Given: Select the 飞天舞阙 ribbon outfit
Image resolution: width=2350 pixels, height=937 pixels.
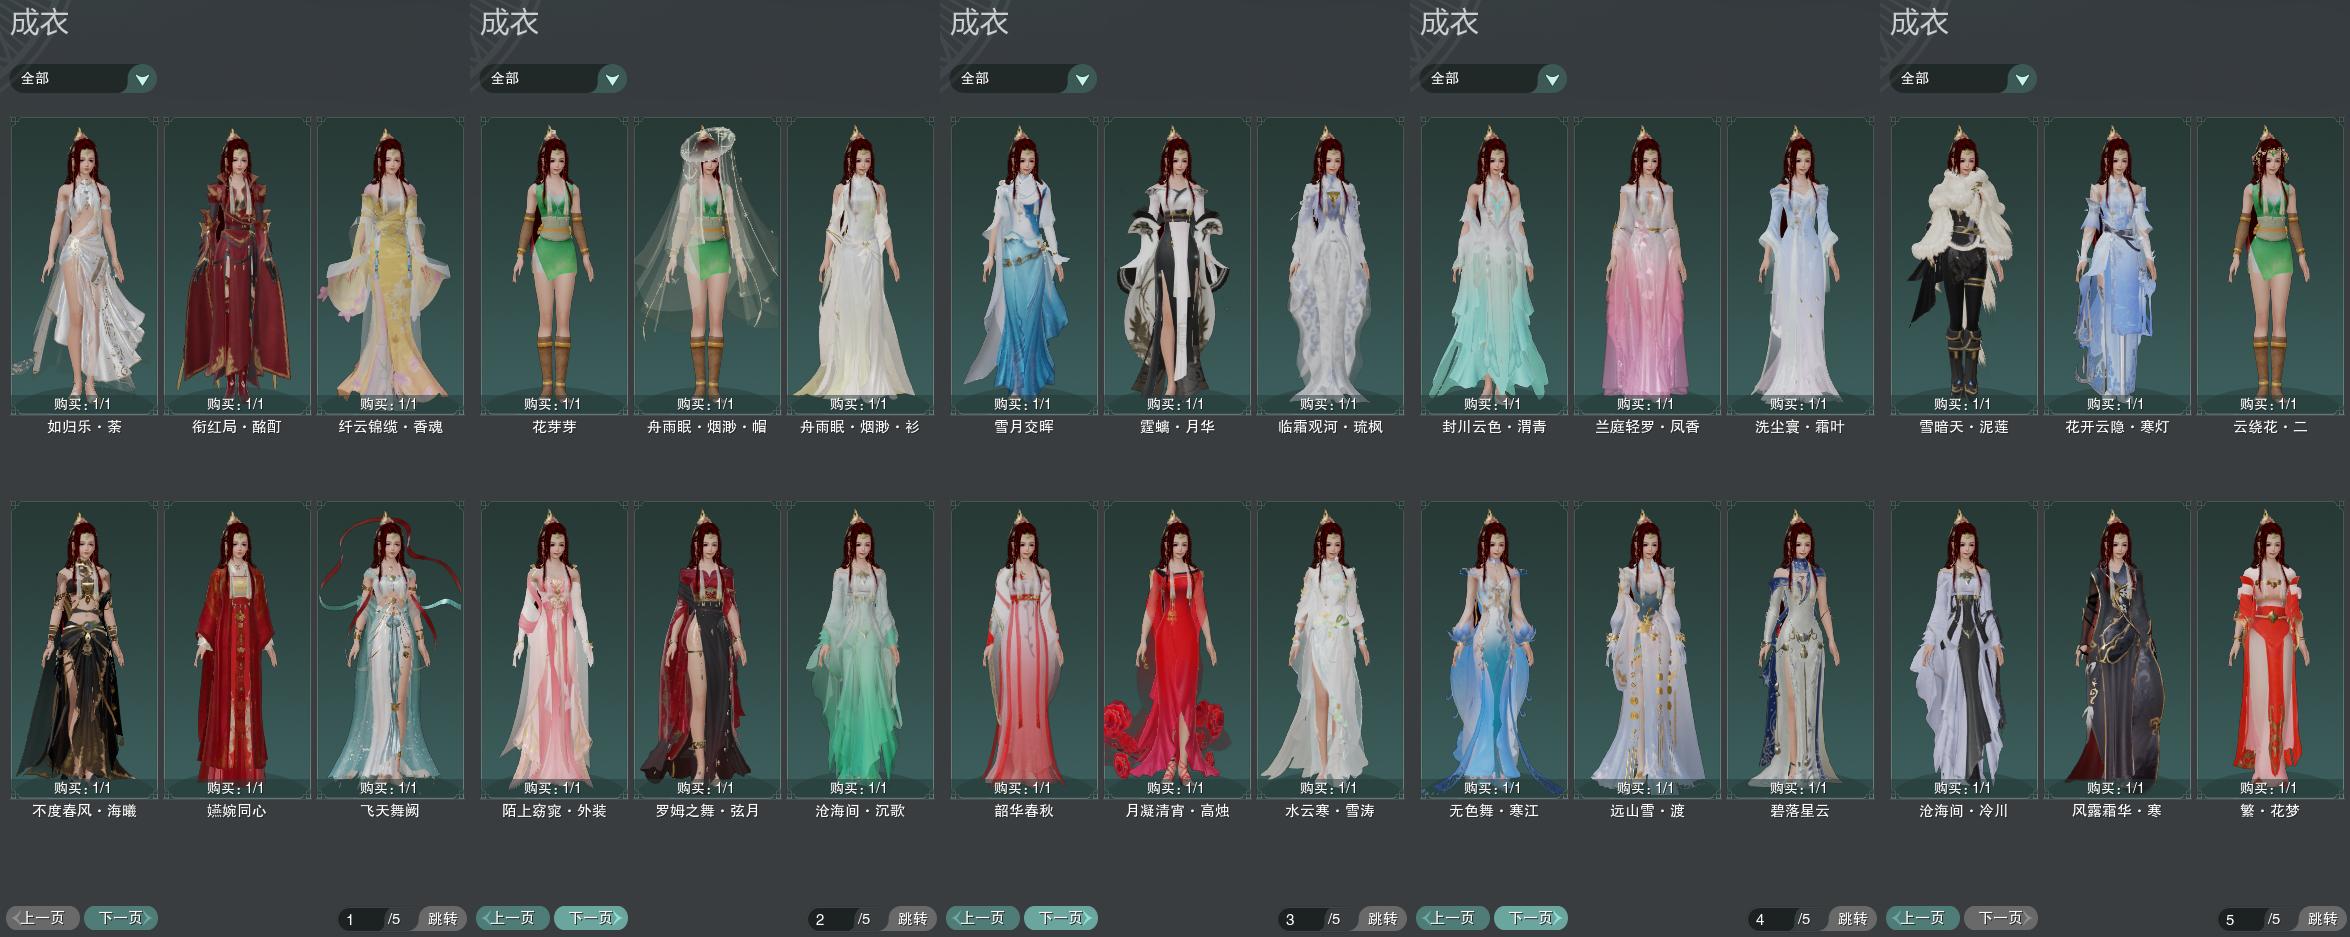Looking at the screenshot, I should pos(390,649).
